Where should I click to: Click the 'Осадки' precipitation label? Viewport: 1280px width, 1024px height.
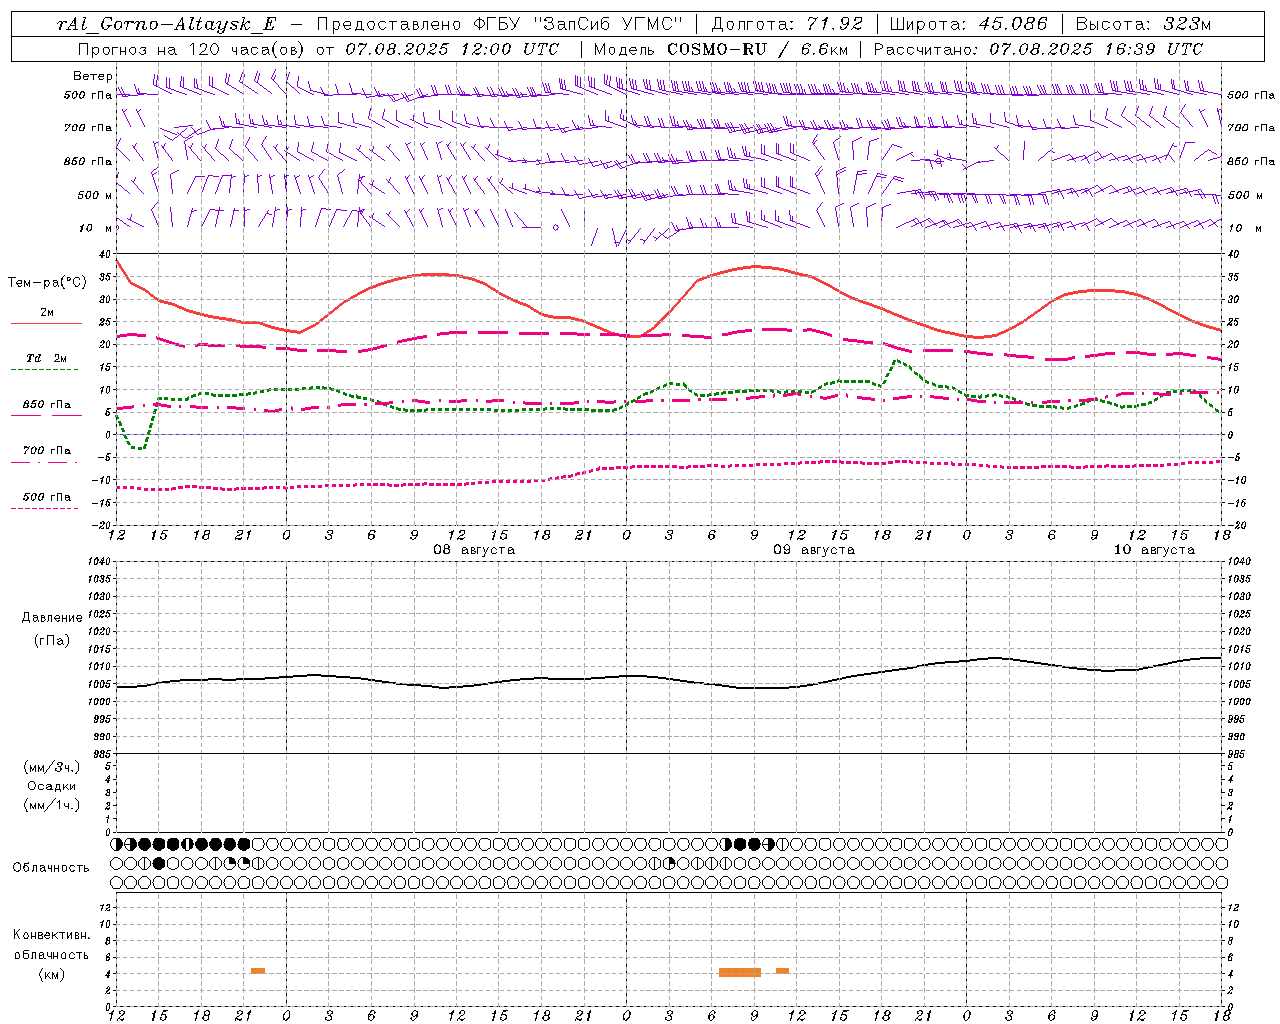coord(52,786)
